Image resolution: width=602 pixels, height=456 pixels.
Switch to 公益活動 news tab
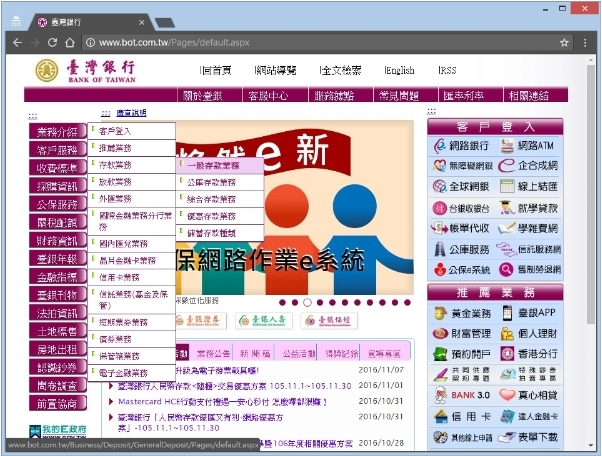(x=299, y=354)
